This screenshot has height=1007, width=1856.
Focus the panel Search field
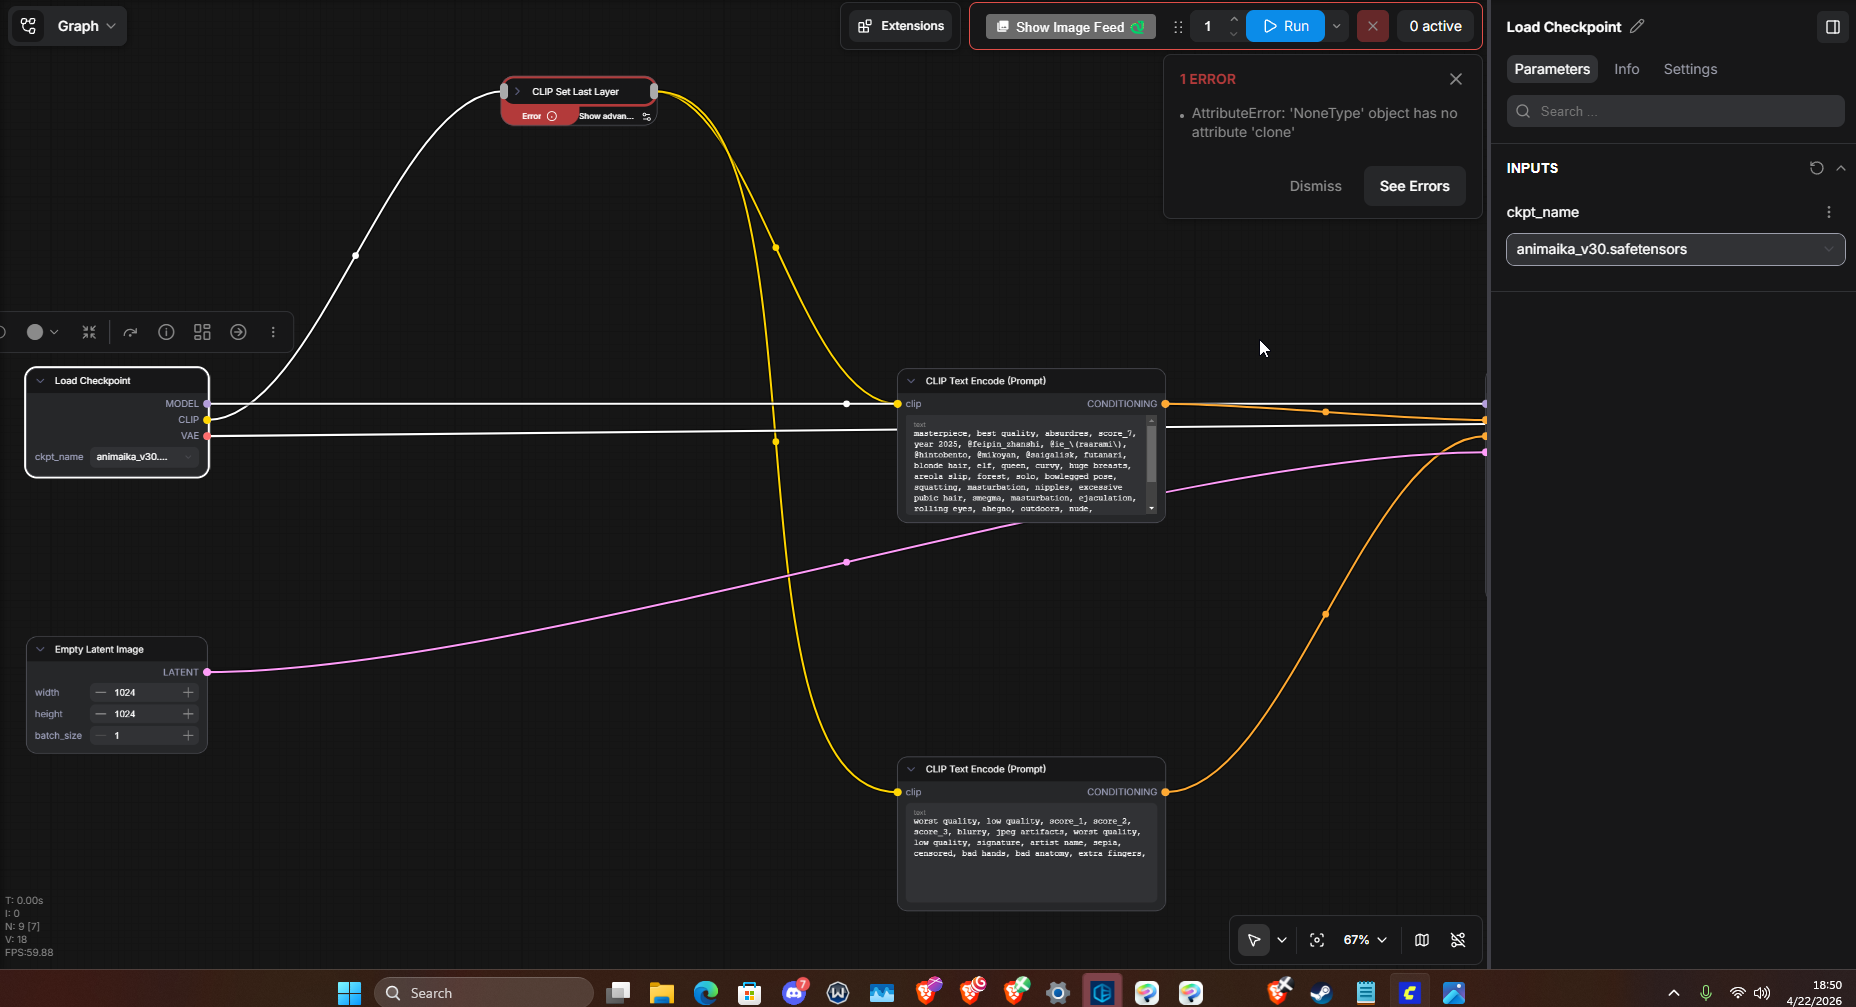click(1675, 111)
